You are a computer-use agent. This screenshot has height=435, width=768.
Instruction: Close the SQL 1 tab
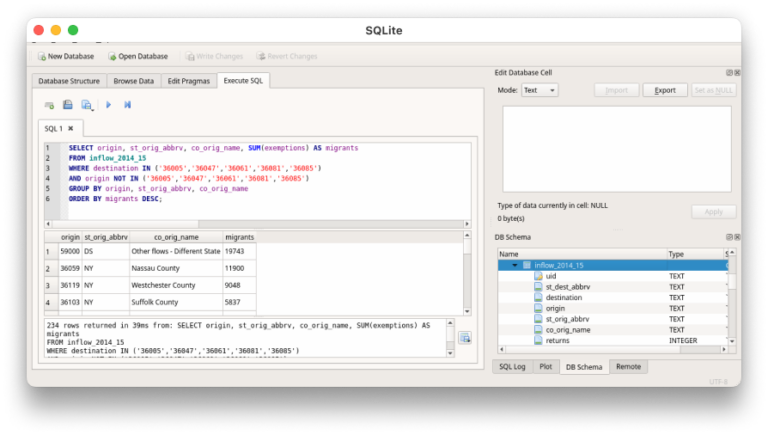coord(71,128)
